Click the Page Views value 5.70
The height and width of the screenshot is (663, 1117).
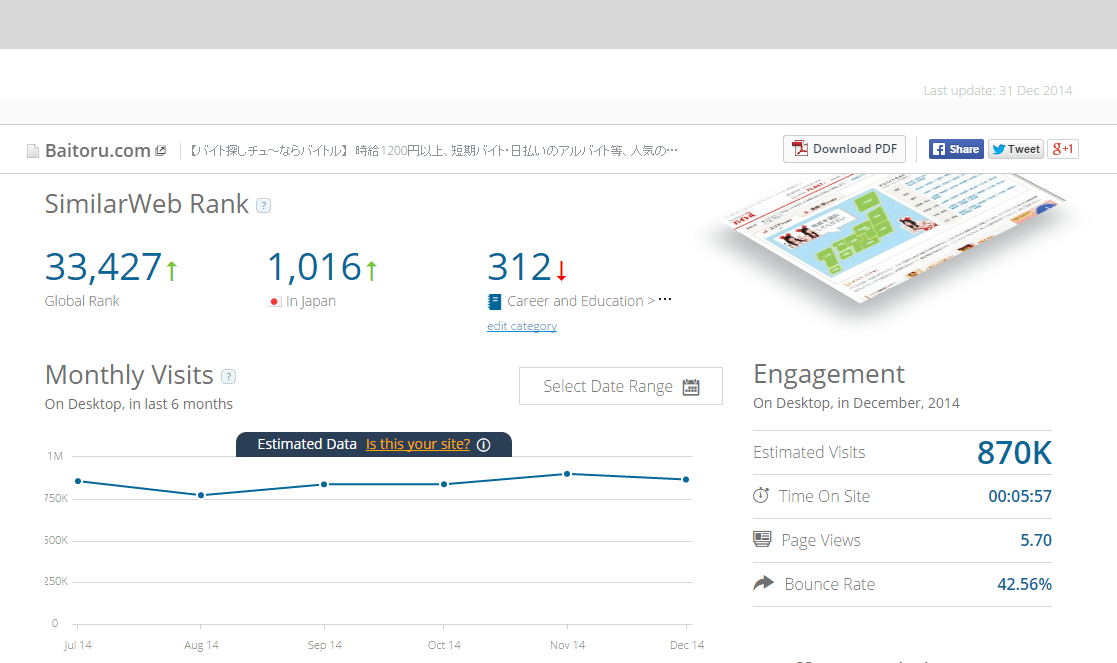coord(1036,541)
